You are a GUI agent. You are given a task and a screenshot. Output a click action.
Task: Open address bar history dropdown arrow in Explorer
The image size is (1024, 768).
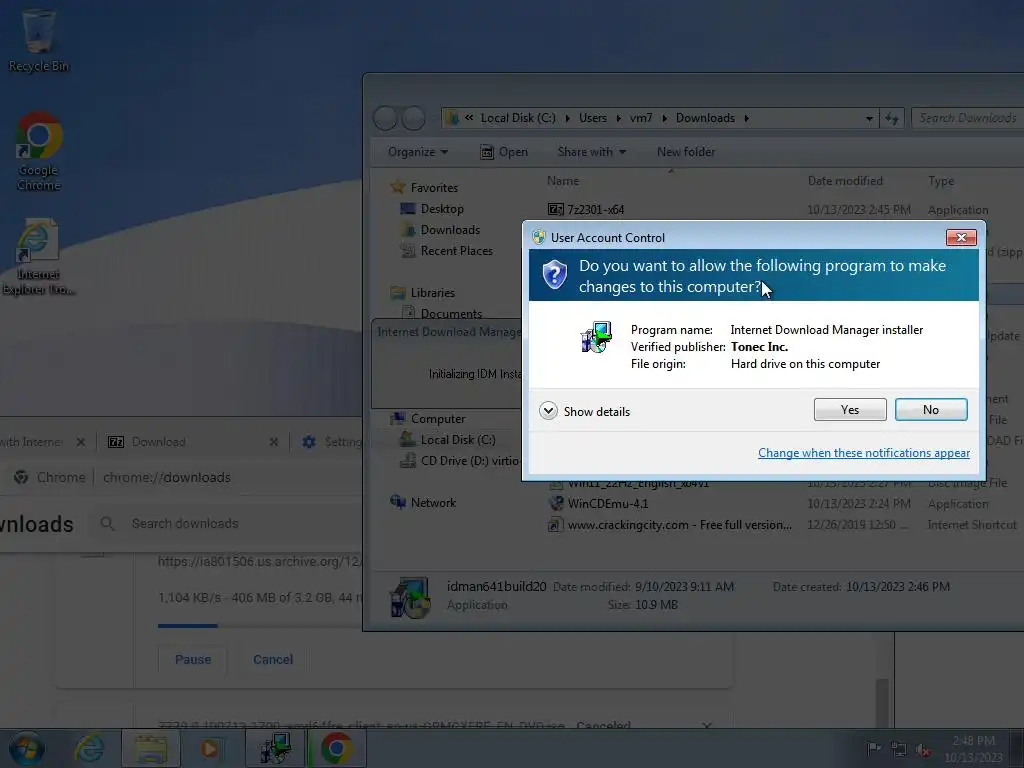pos(869,119)
